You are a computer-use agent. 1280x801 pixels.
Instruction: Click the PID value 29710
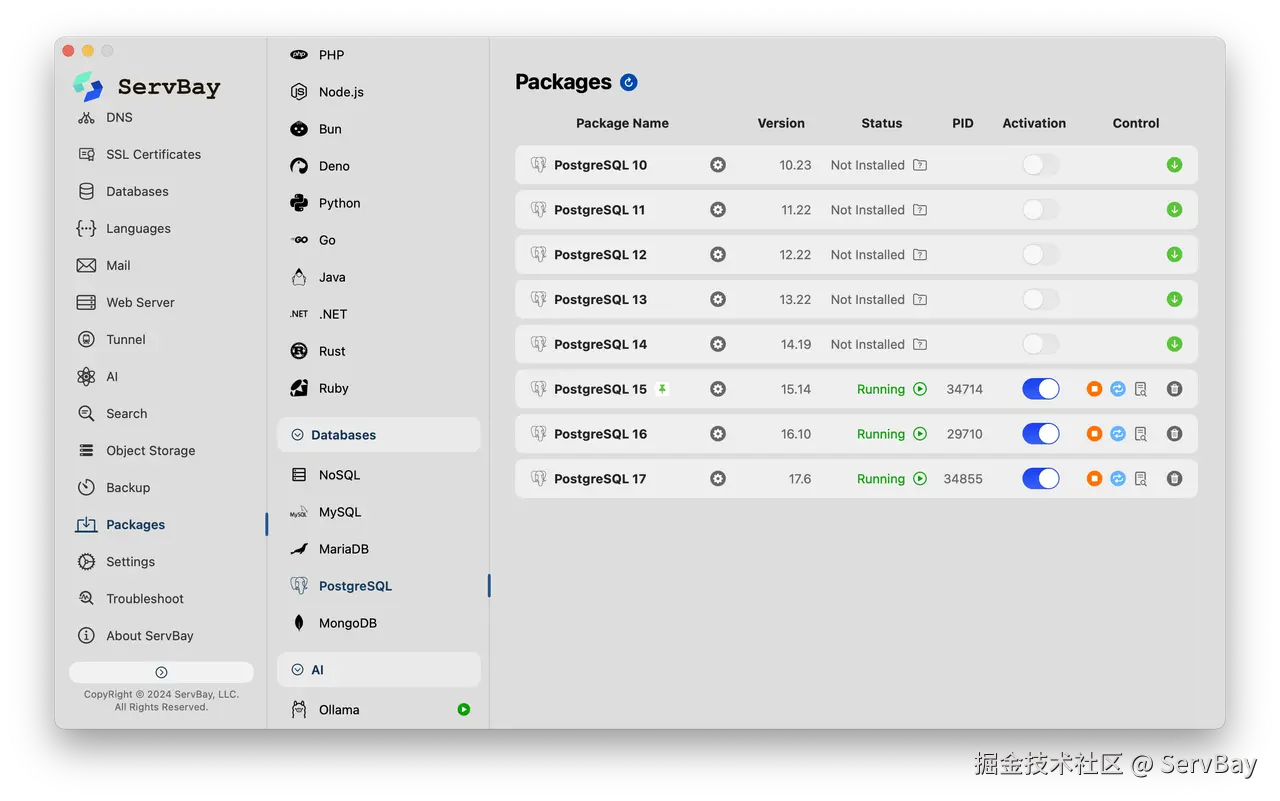pos(965,434)
